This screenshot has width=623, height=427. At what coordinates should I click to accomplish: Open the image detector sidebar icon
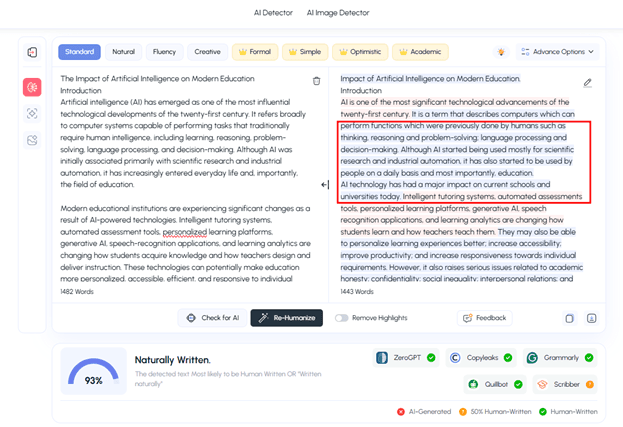pos(32,140)
